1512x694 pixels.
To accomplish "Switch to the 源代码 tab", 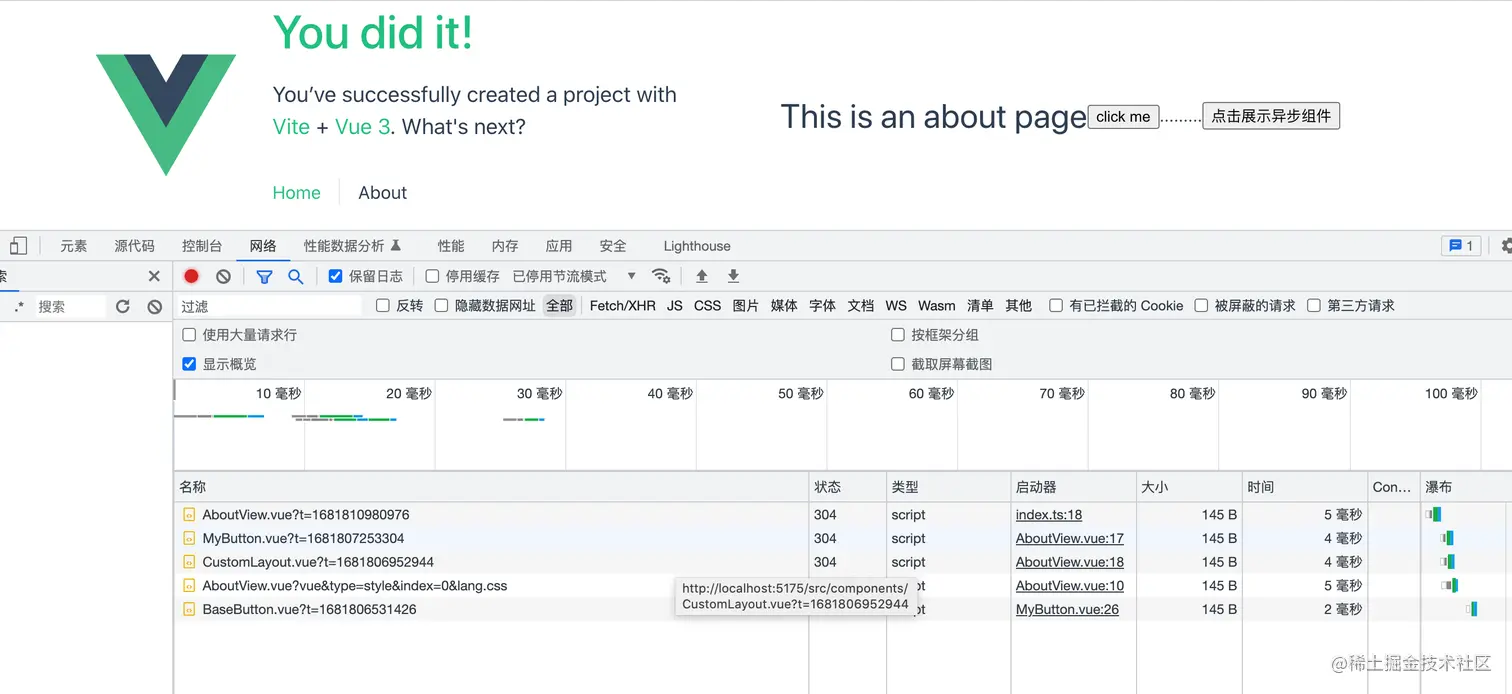I will pos(134,246).
